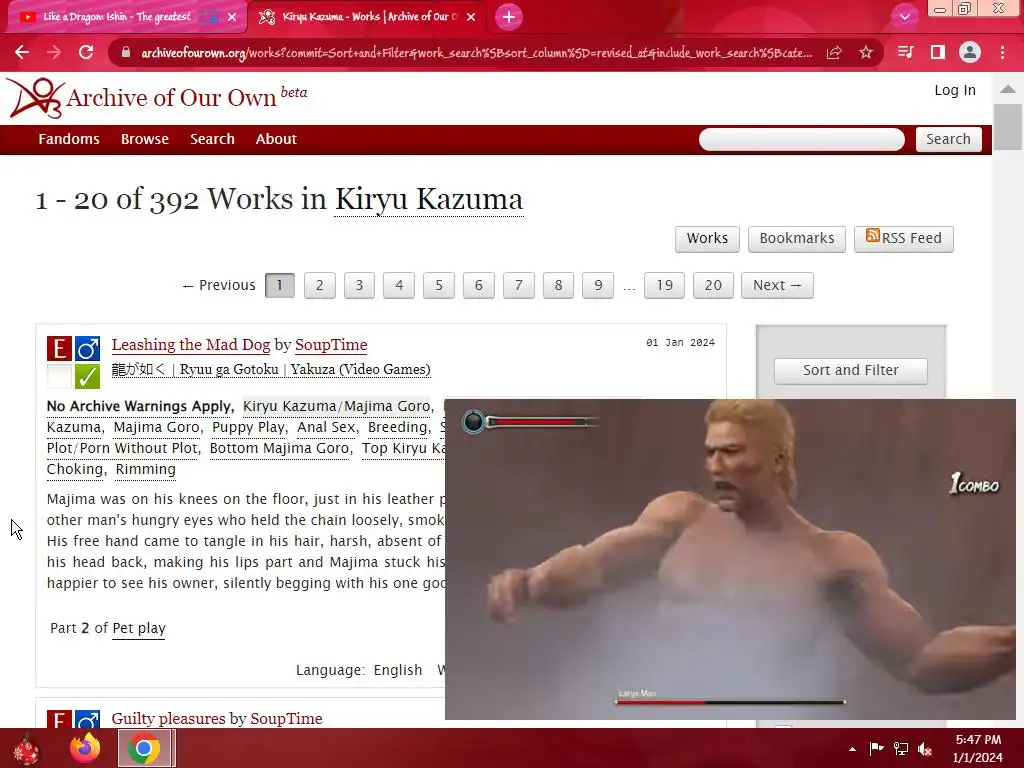Reload the current page
The width and height of the screenshot is (1024, 768).
click(86, 53)
